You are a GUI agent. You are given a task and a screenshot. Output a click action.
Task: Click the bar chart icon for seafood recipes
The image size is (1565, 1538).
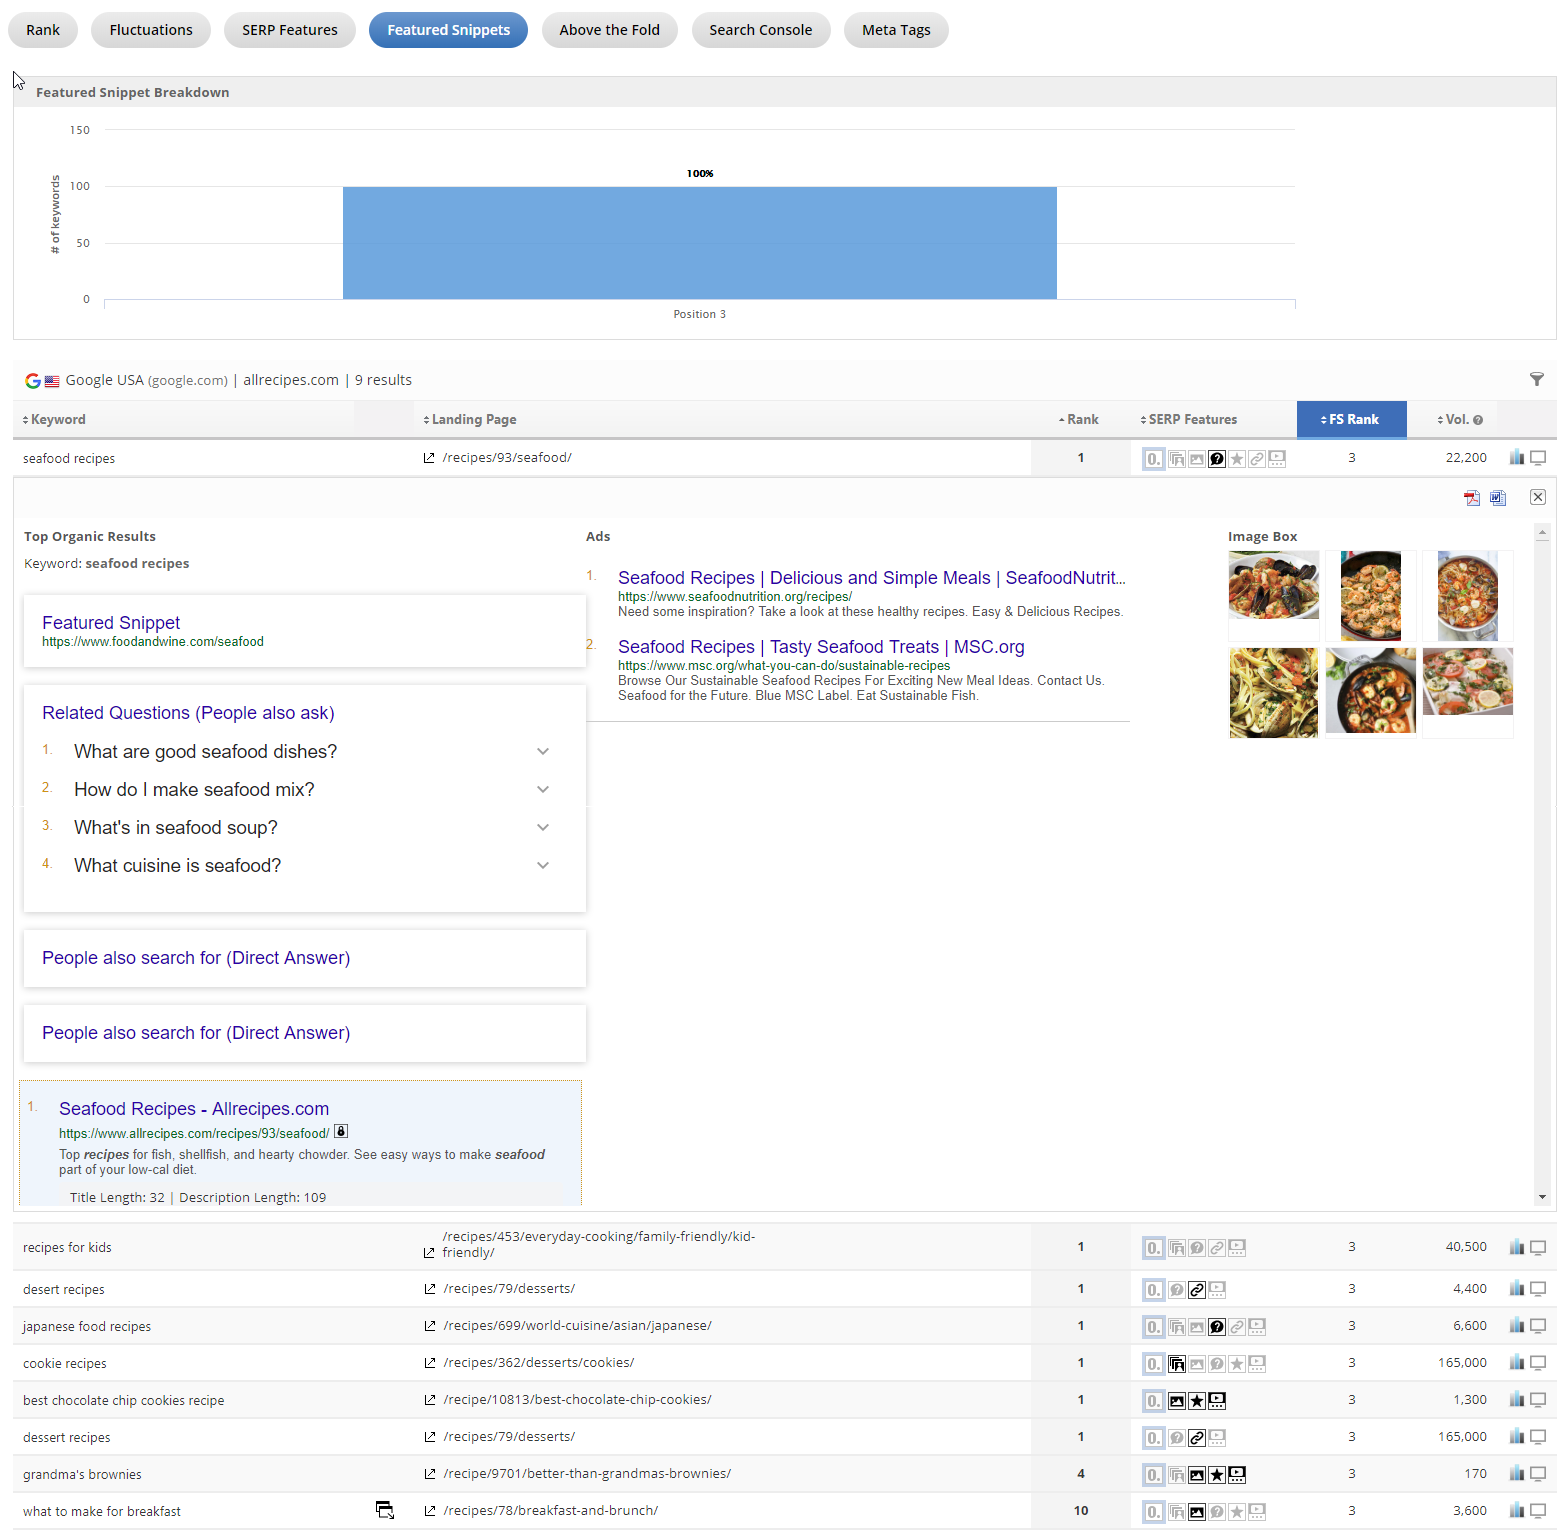1516,458
